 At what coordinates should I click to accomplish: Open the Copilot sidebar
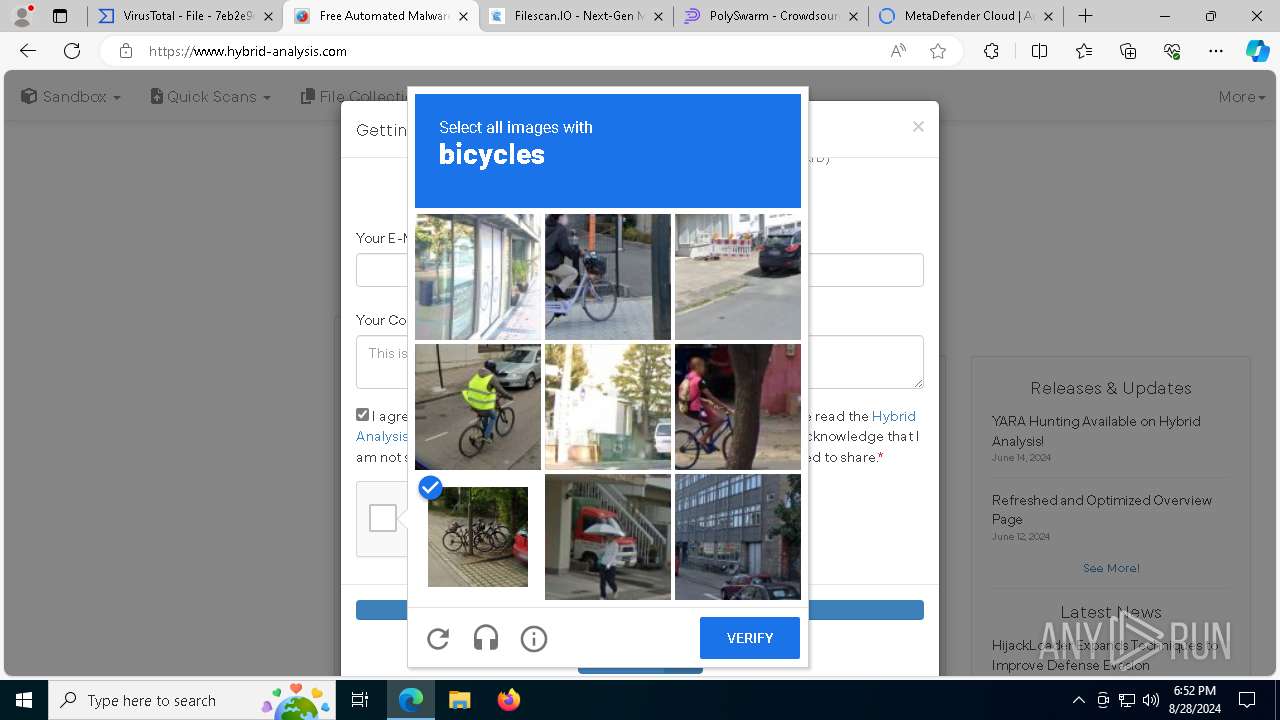tap(1257, 51)
